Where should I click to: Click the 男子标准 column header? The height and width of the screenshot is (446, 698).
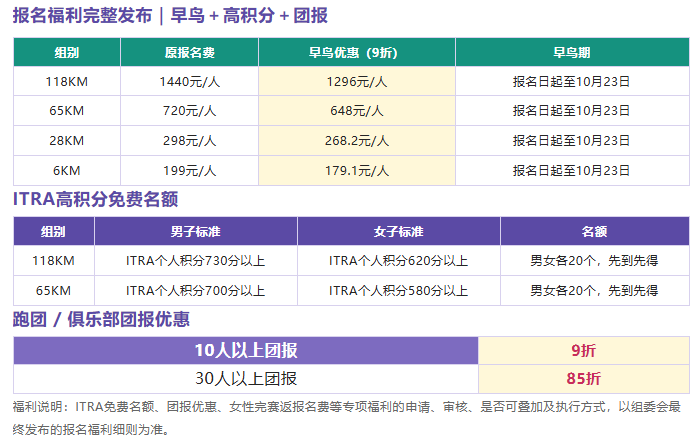(x=196, y=231)
